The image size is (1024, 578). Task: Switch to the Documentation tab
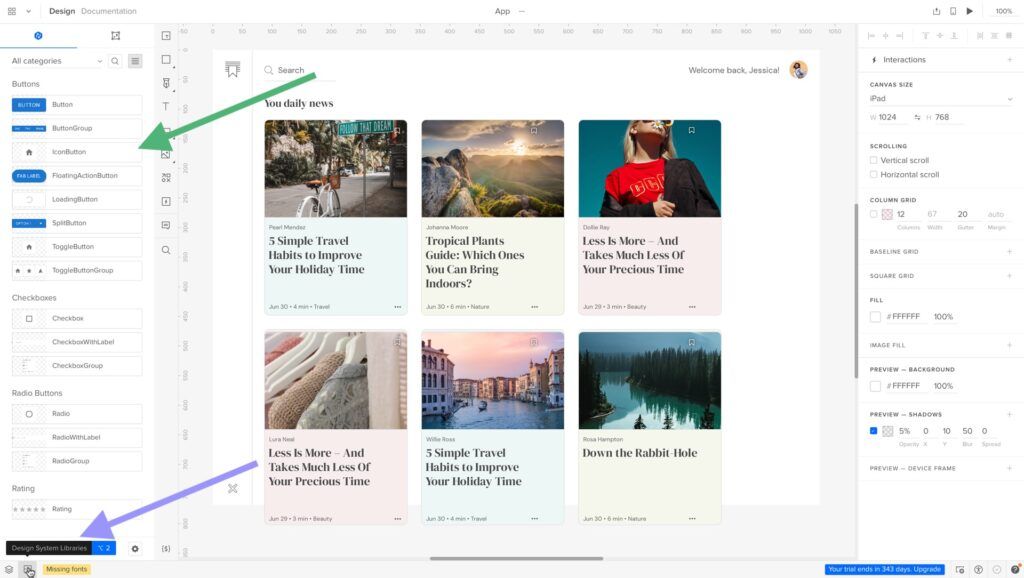tap(108, 11)
